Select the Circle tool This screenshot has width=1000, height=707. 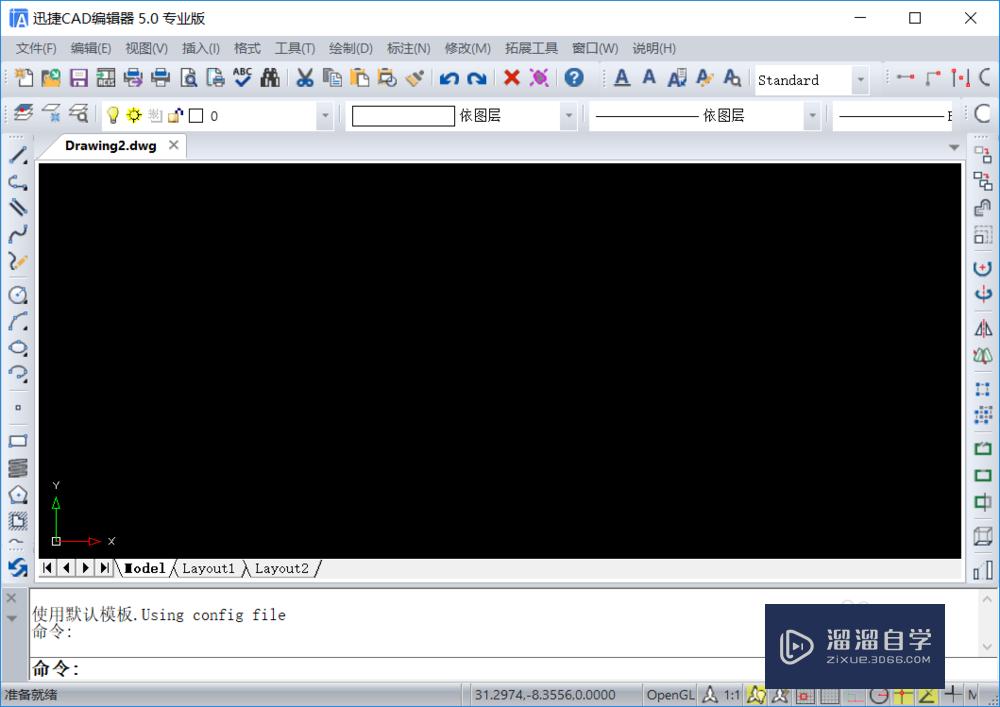tap(15, 295)
